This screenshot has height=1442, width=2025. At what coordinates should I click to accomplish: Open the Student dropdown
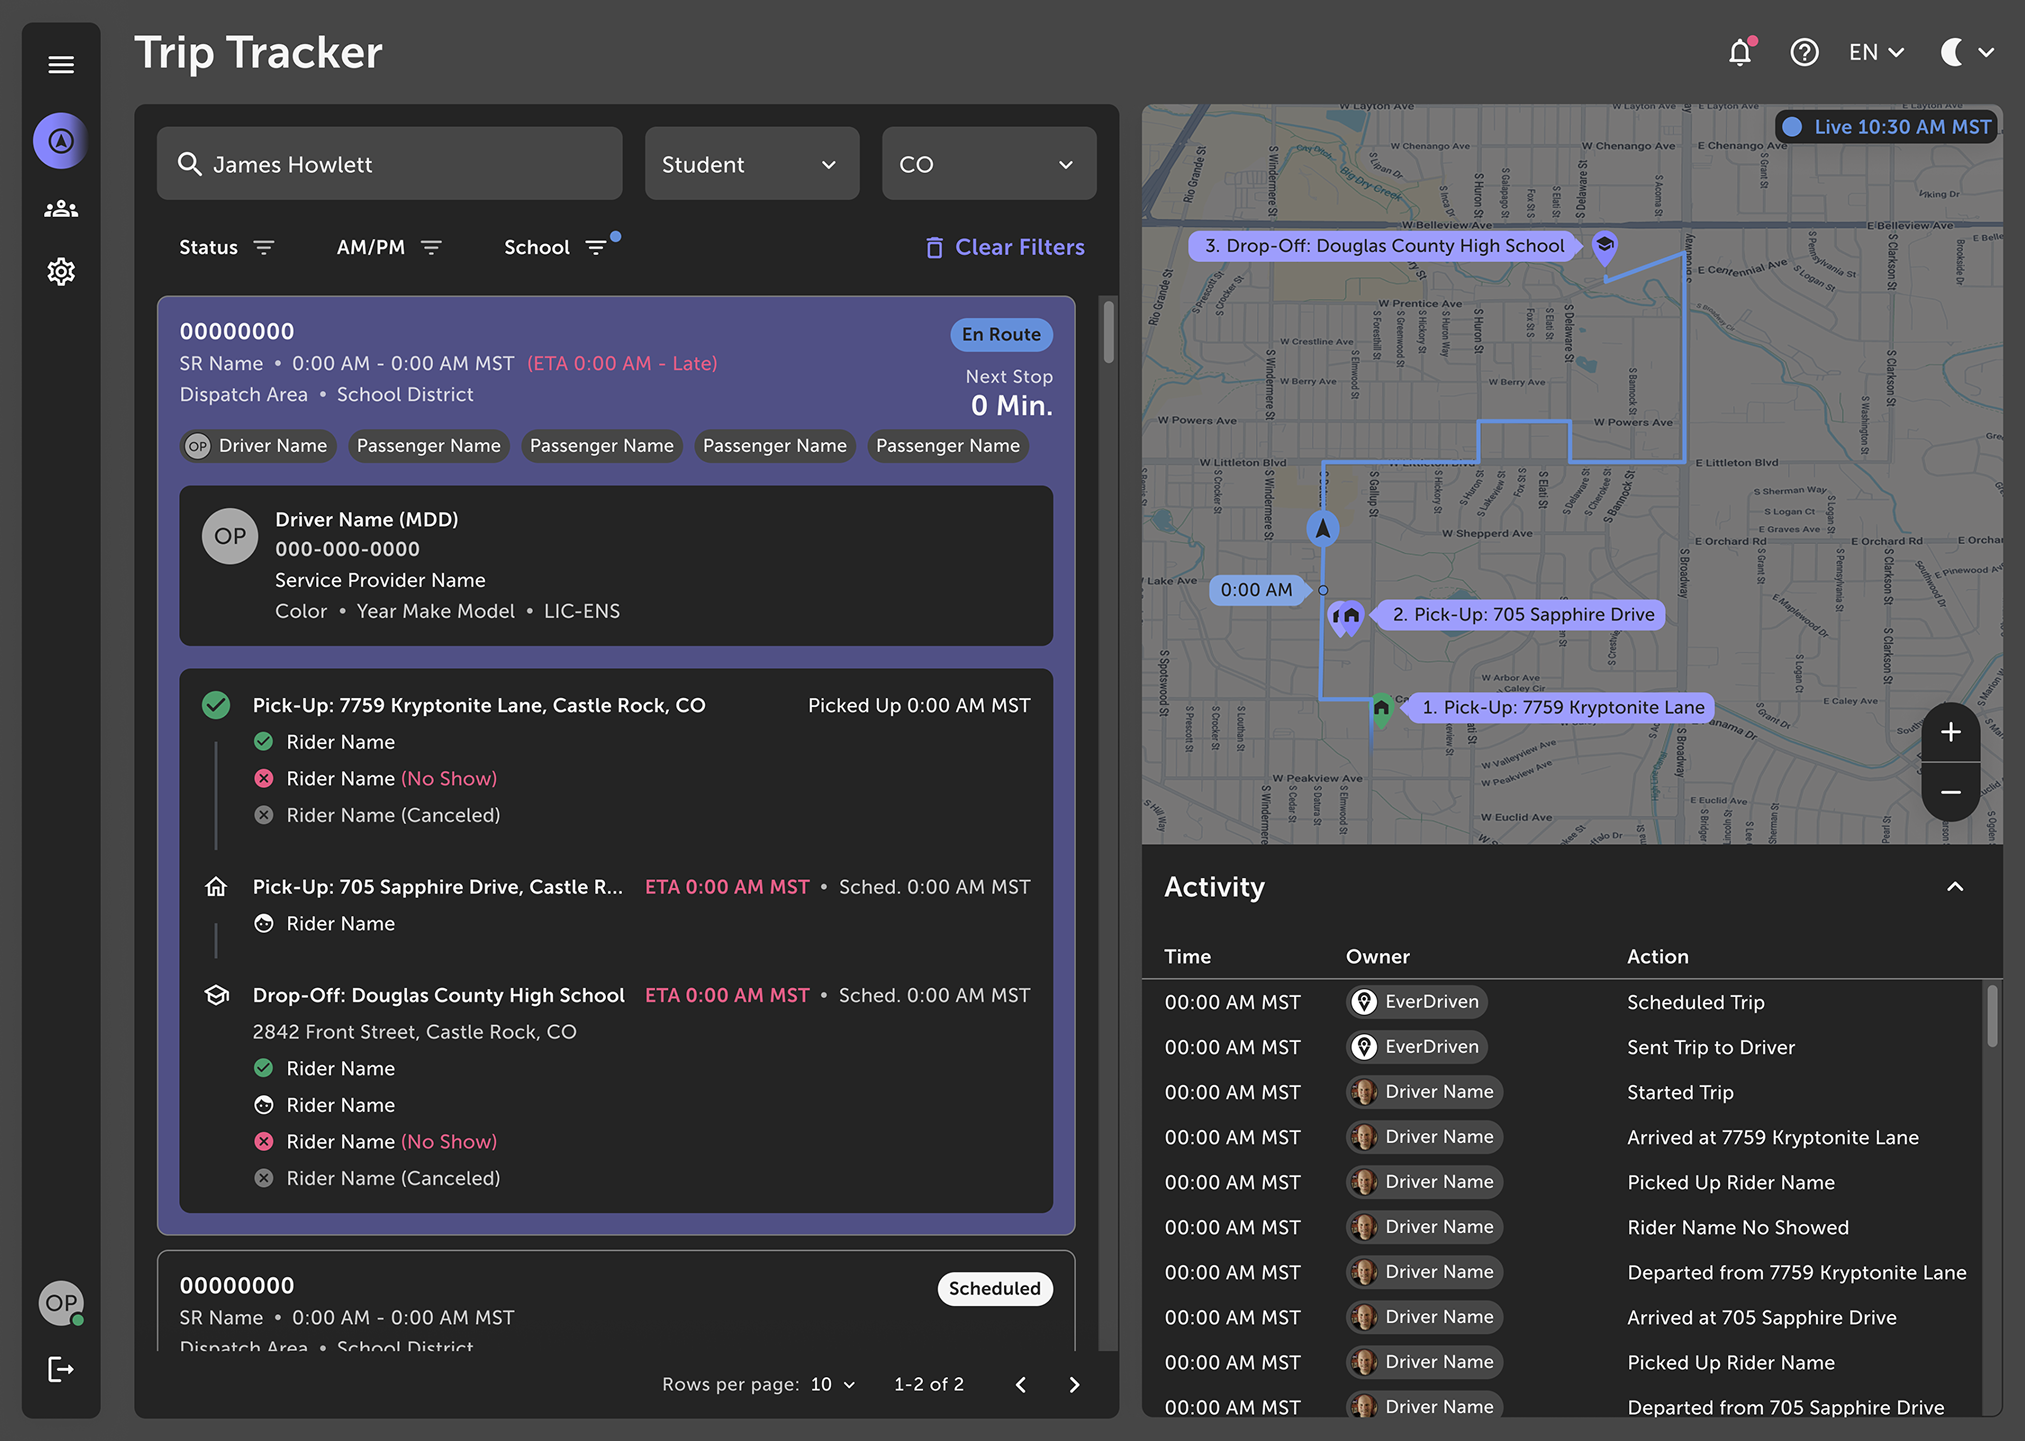click(x=751, y=164)
